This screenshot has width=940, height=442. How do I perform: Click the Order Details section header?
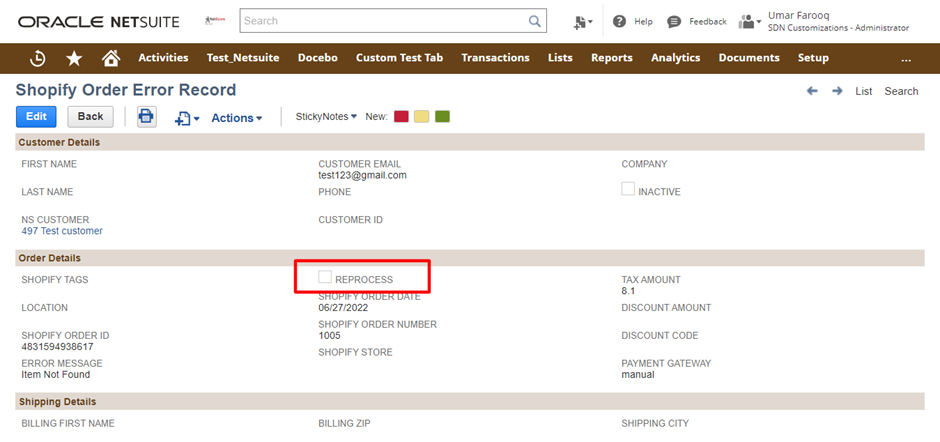tap(470, 258)
